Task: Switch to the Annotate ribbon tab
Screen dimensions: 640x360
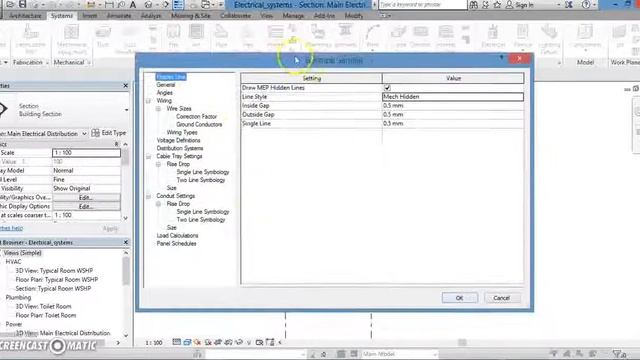Action: [119, 16]
